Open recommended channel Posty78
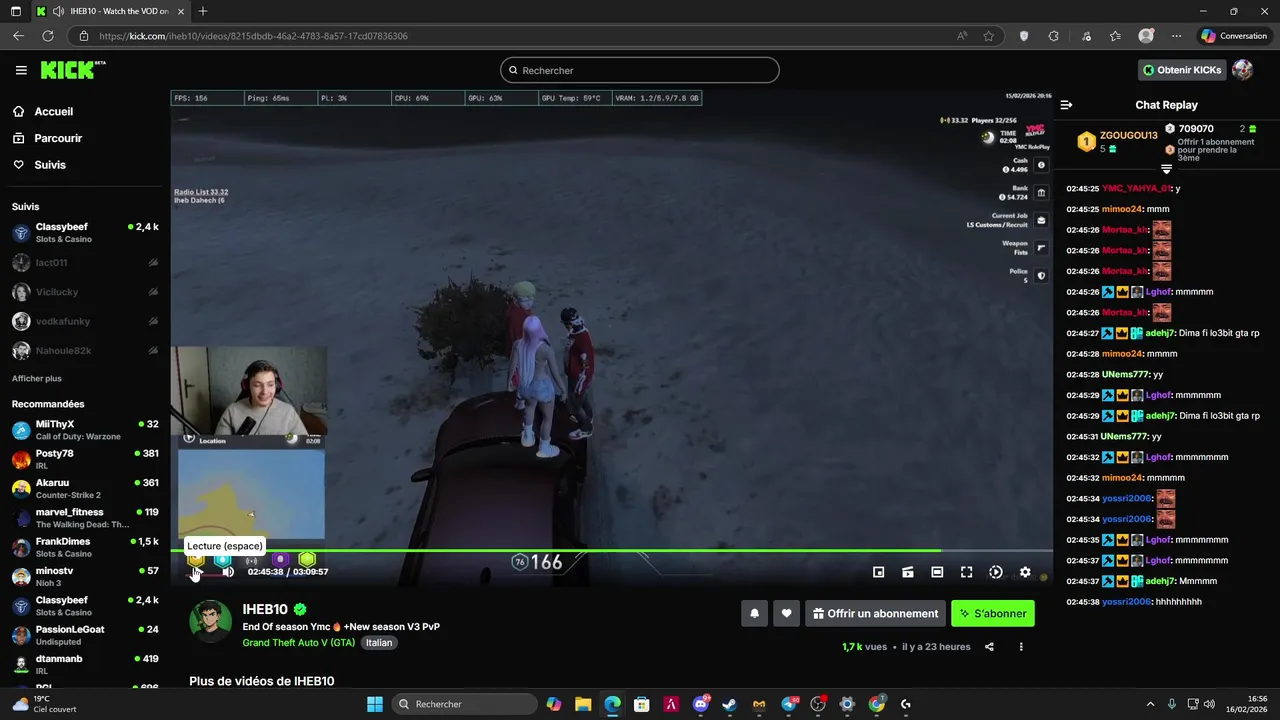The image size is (1280, 720). [x=85, y=460]
